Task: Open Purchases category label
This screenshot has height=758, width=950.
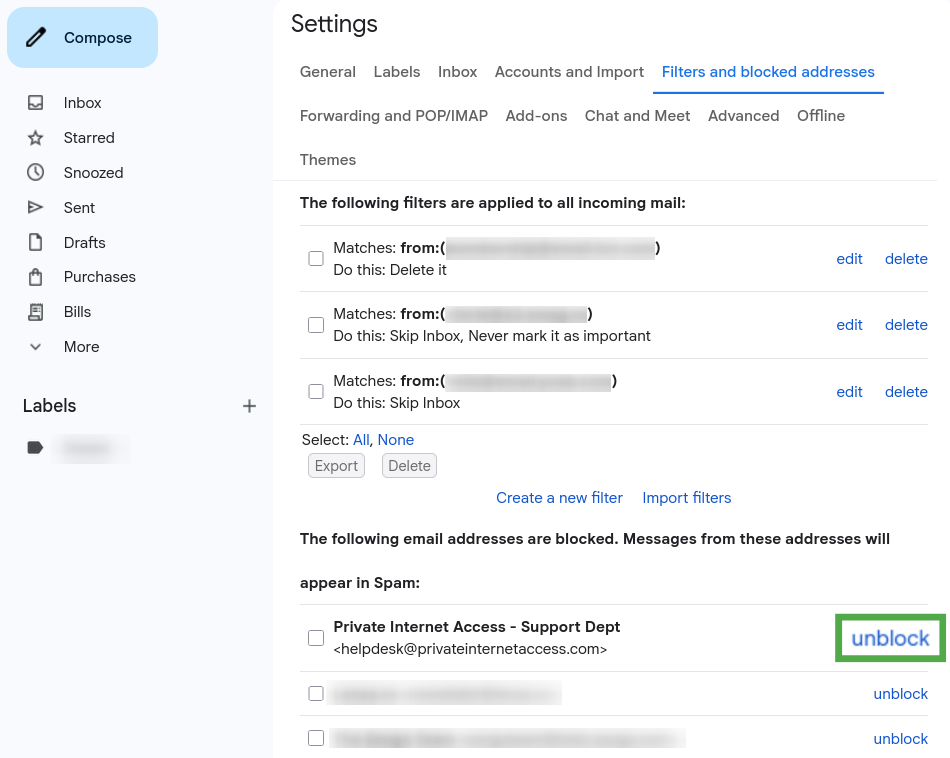Action: point(99,277)
